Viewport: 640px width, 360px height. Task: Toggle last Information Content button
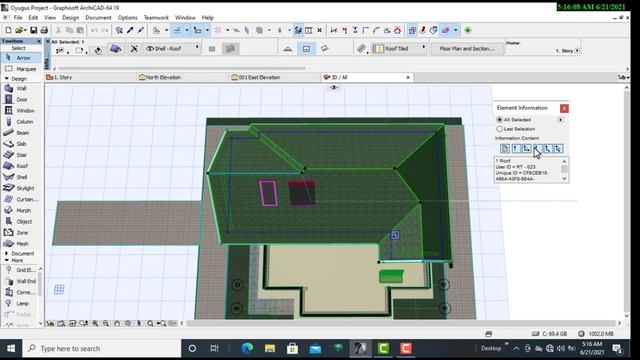pyautogui.click(x=558, y=149)
